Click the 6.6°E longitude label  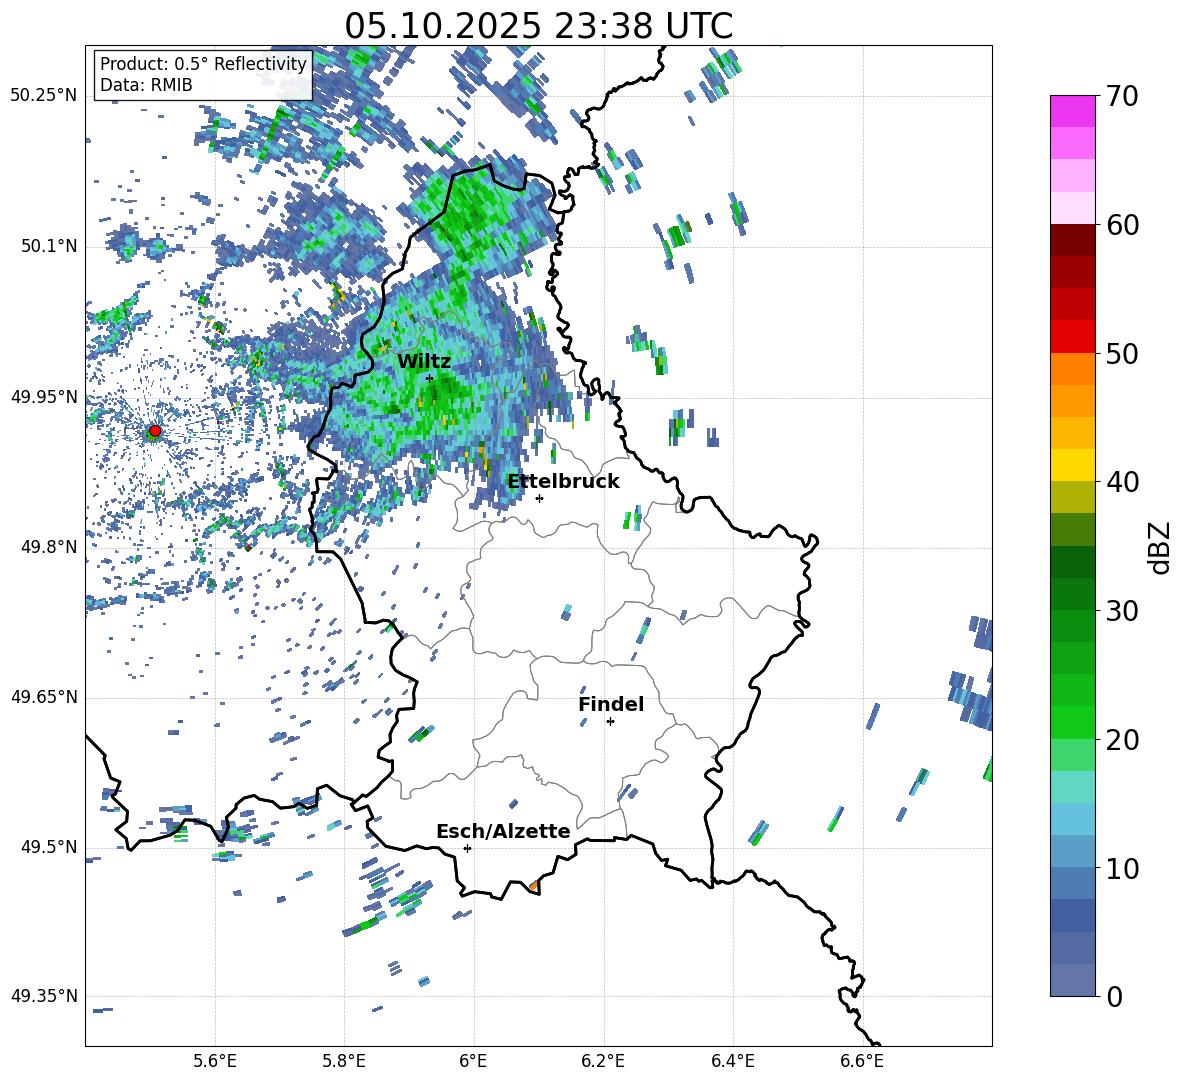coord(862,1062)
